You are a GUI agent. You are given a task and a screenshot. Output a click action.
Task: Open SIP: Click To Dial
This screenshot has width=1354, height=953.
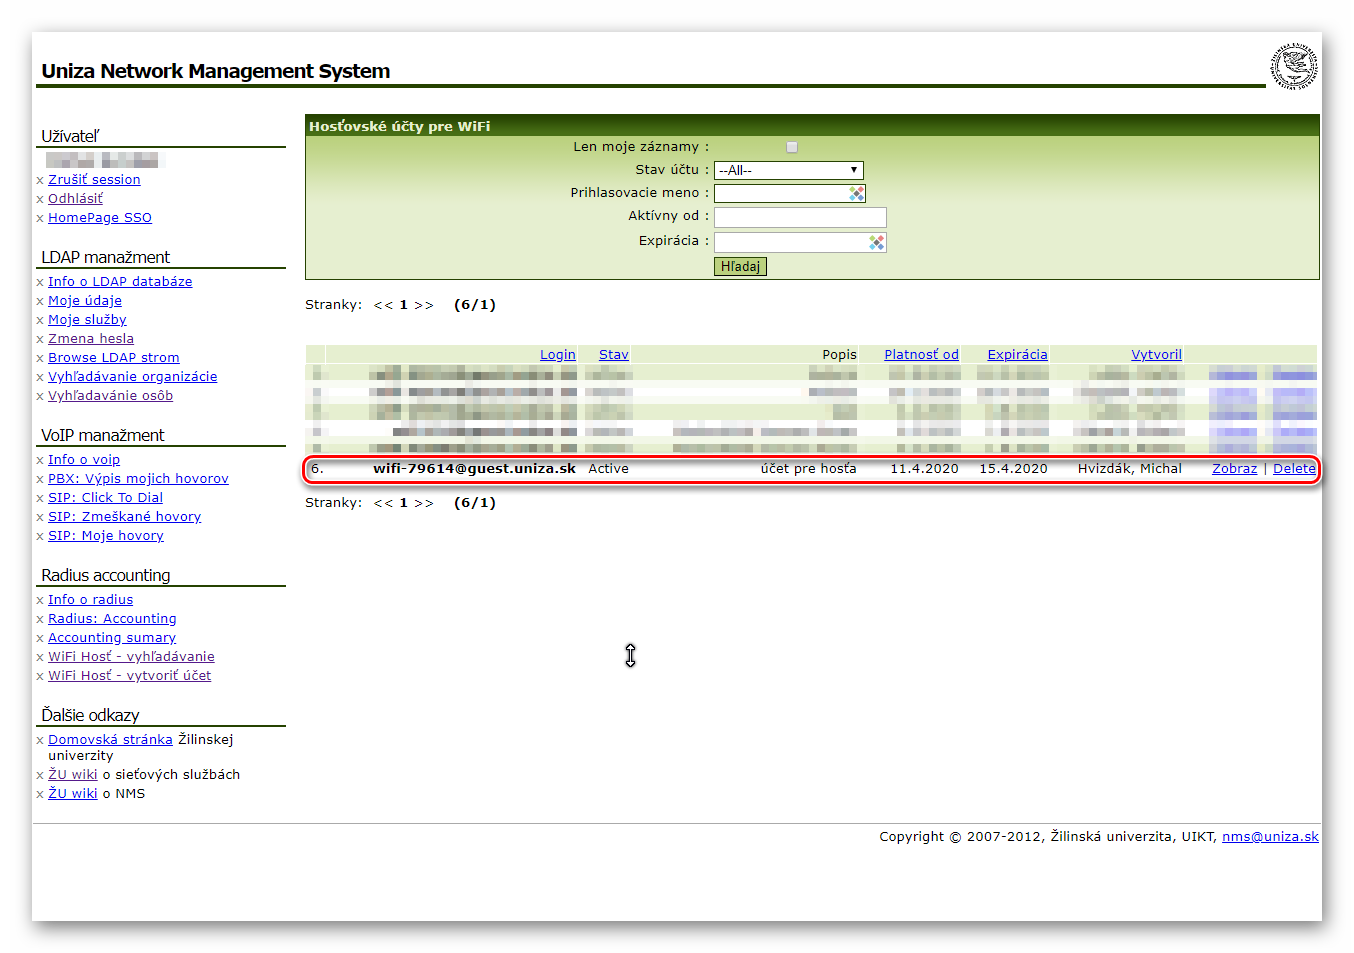pos(105,498)
